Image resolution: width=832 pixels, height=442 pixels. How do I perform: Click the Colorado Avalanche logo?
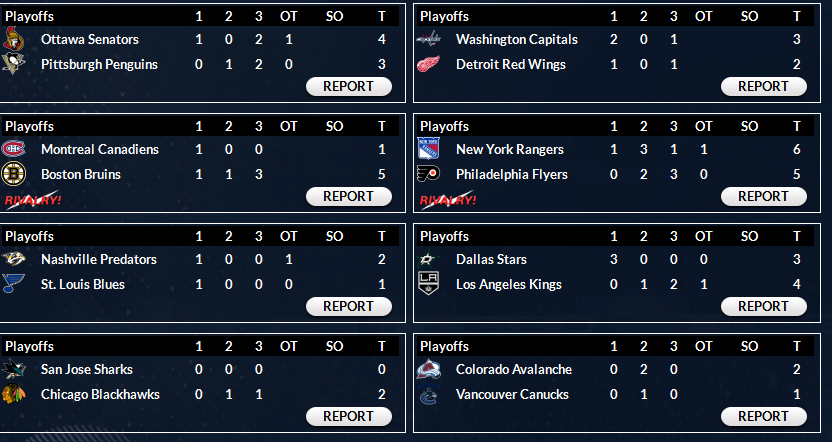[429, 370]
